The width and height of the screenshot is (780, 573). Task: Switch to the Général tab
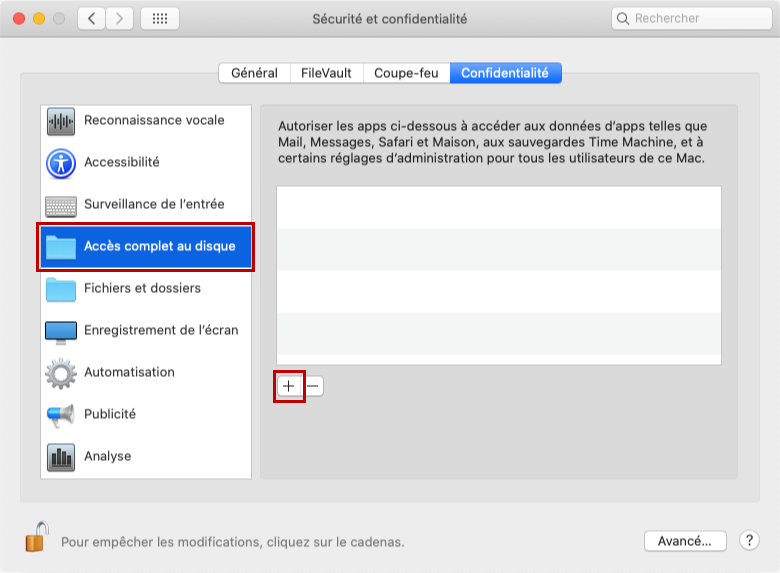pos(254,73)
